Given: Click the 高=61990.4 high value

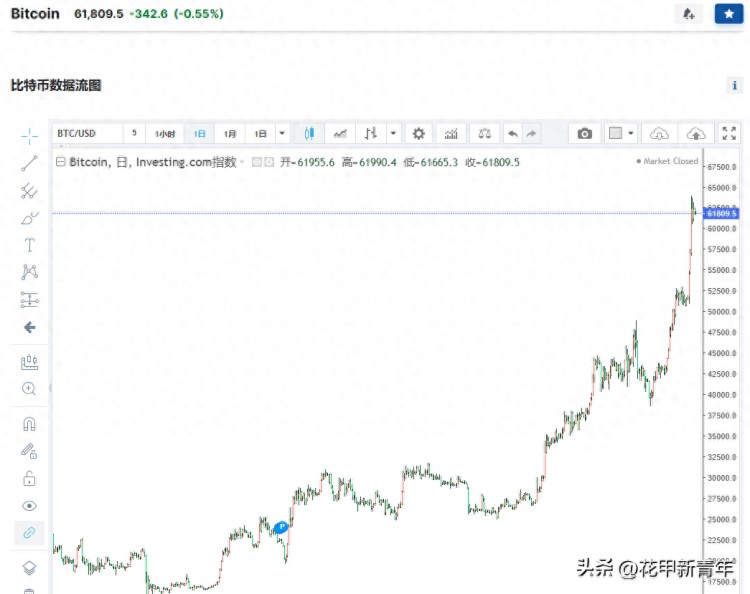Looking at the screenshot, I should coord(369,162).
